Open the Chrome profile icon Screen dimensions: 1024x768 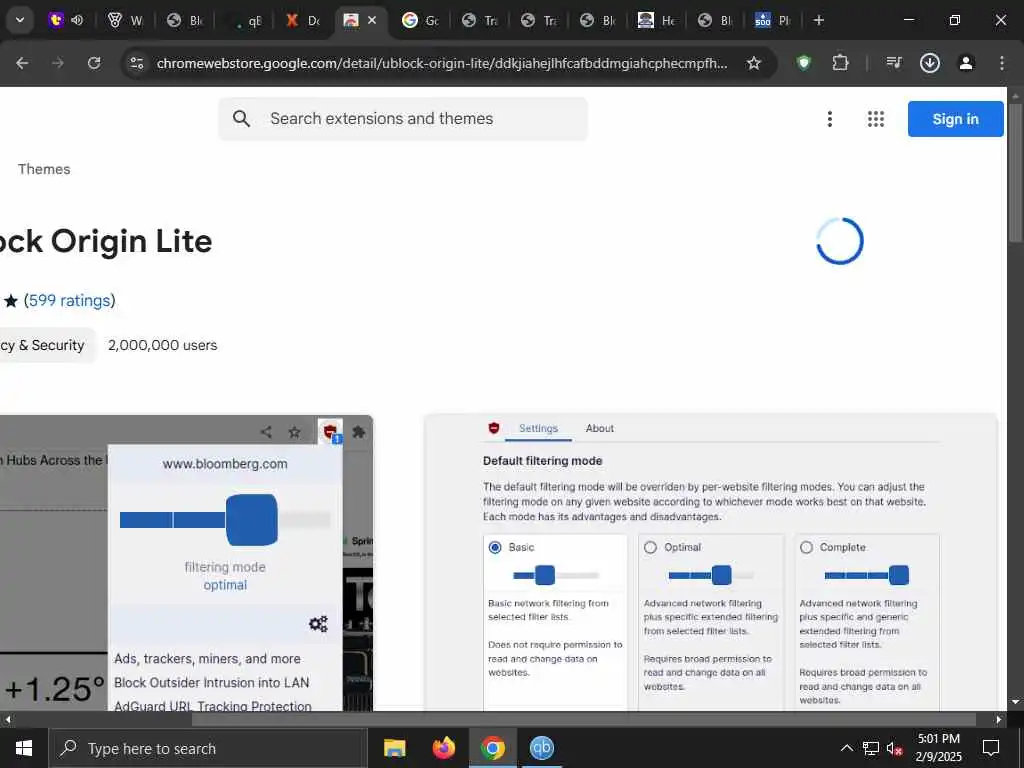tap(966, 63)
